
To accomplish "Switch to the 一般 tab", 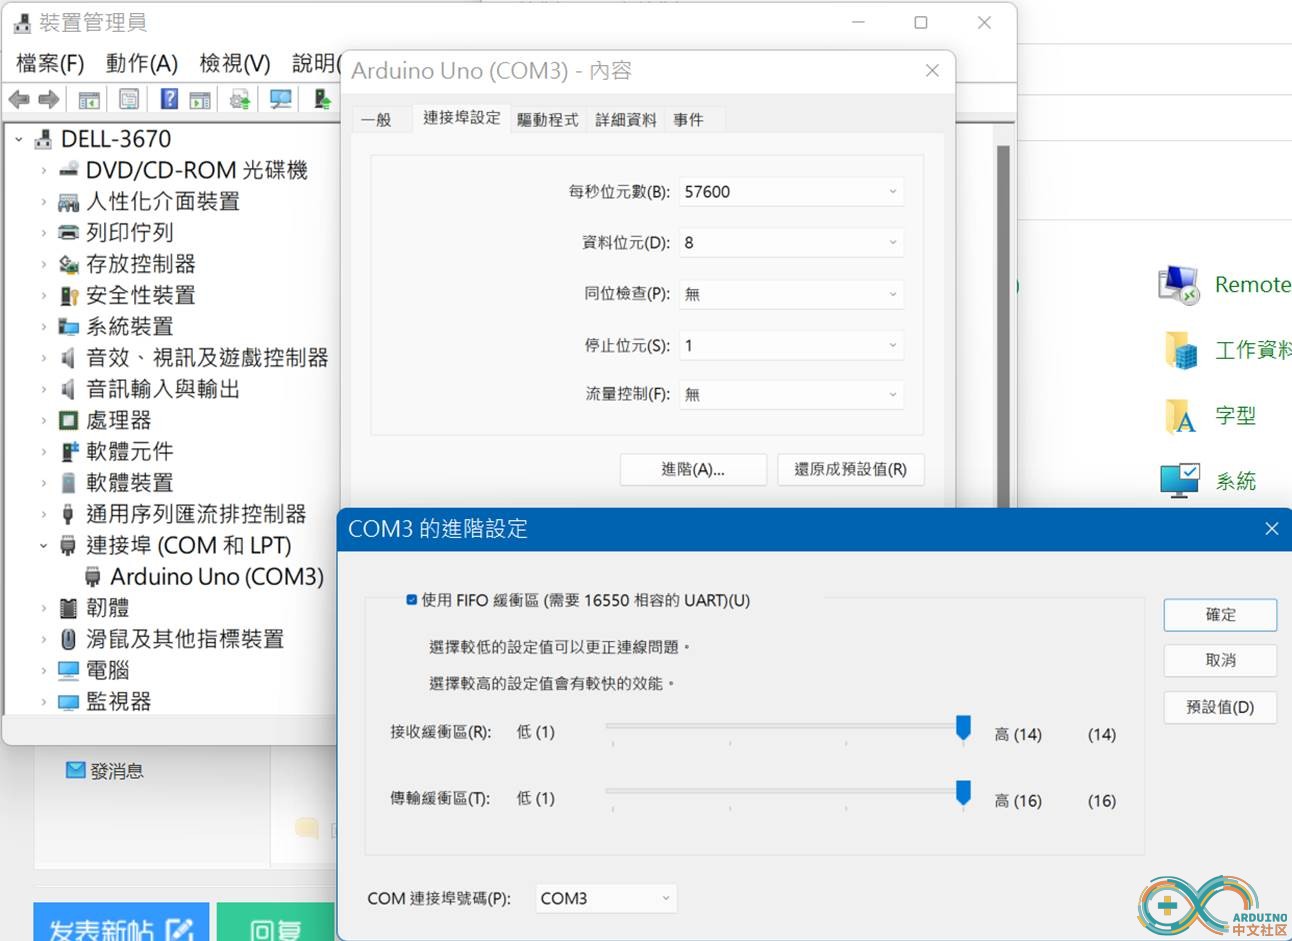I will point(376,119).
